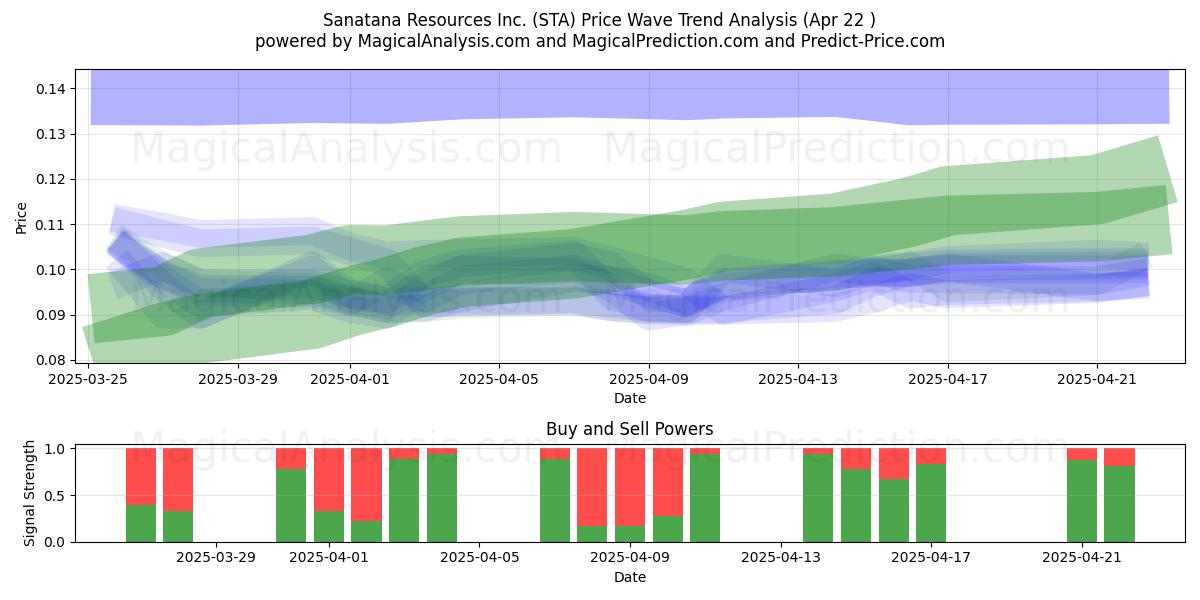
Task: Click the 0.08 price tick label
Action: pos(50,360)
